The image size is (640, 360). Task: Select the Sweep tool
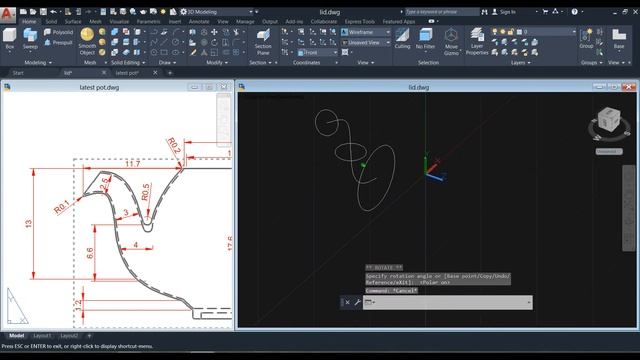(x=30, y=39)
